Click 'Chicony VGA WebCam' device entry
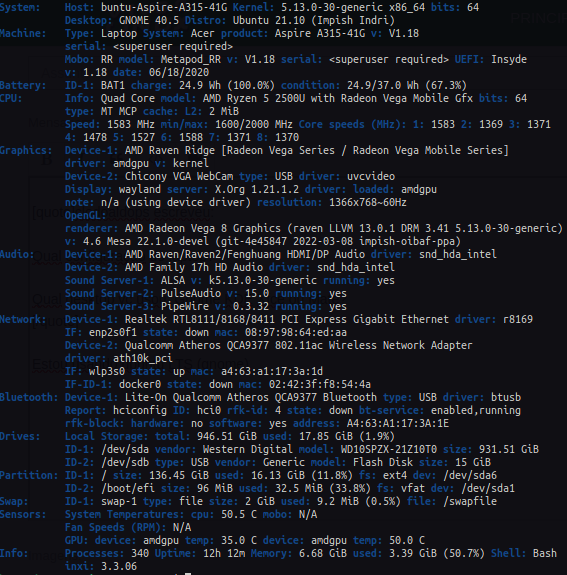This screenshot has height=575, width=567. (x=179, y=176)
